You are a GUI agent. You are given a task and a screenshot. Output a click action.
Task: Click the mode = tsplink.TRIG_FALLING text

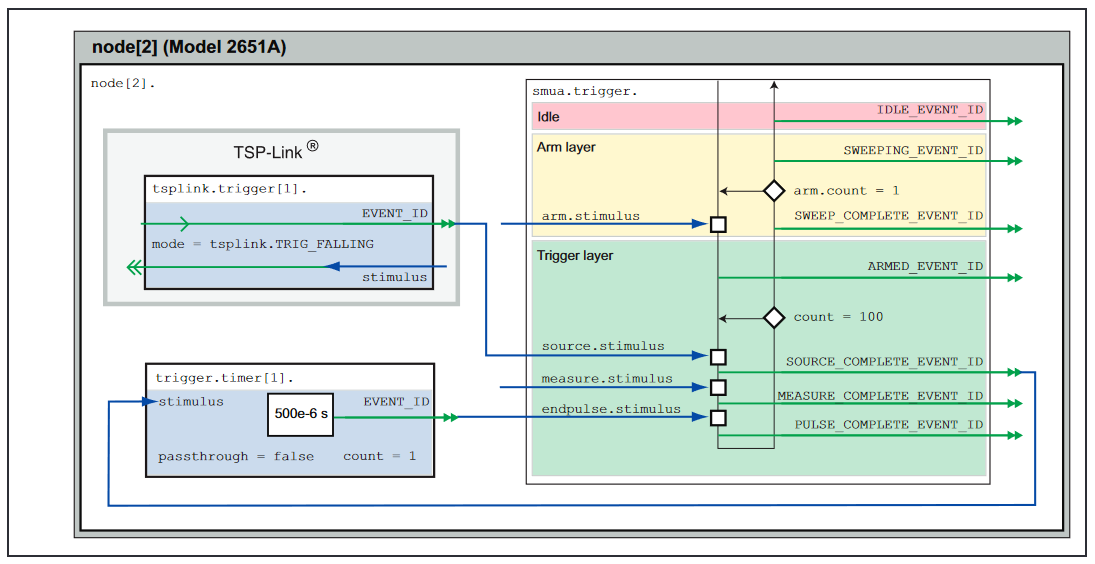[x=263, y=243]
